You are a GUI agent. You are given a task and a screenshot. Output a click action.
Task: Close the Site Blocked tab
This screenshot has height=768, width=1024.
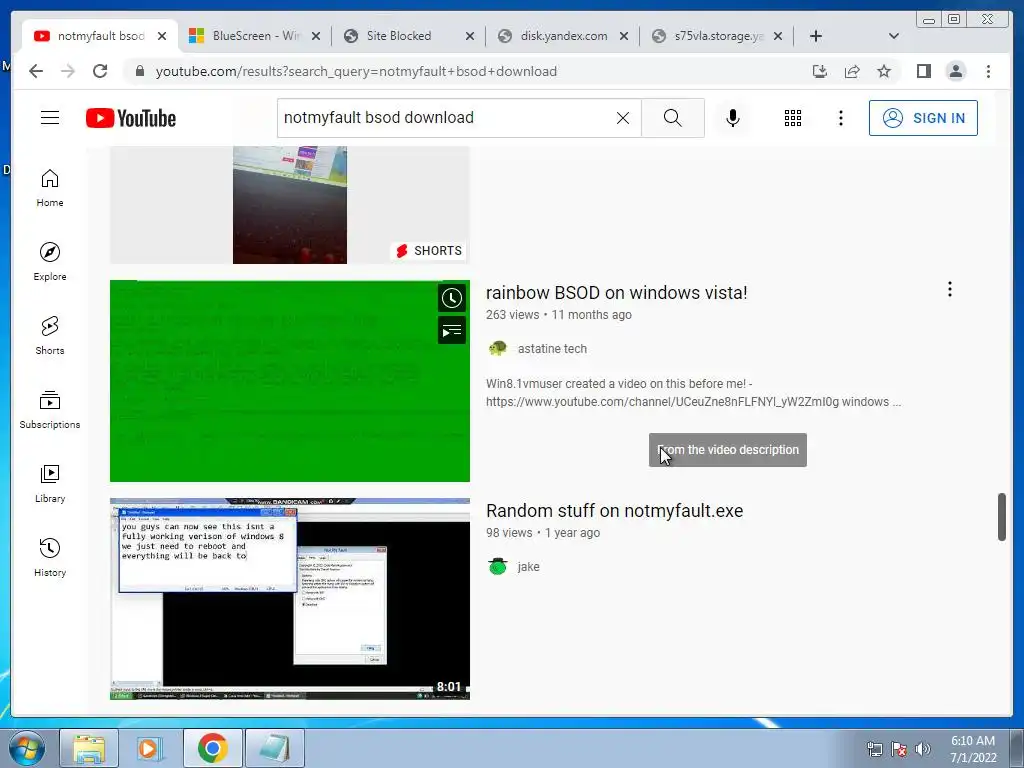pyautogui.click(x=470, y=36)
